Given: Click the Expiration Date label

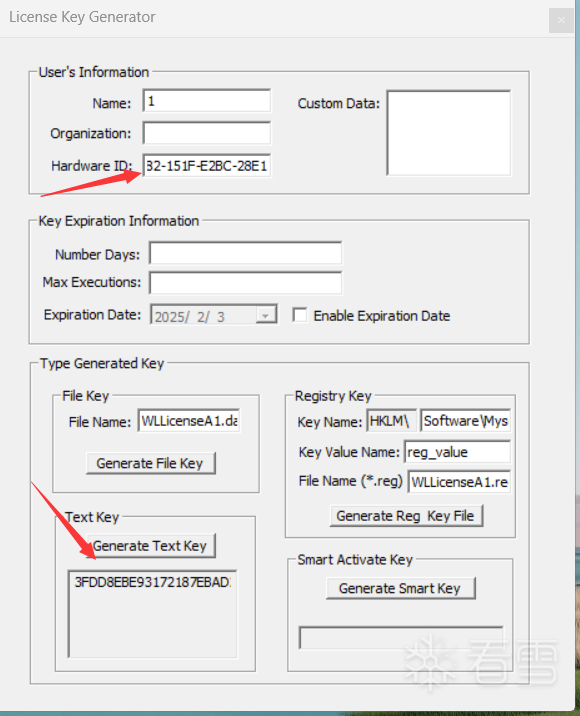Looking at the screenshot, I should click(x=92, y=315).
